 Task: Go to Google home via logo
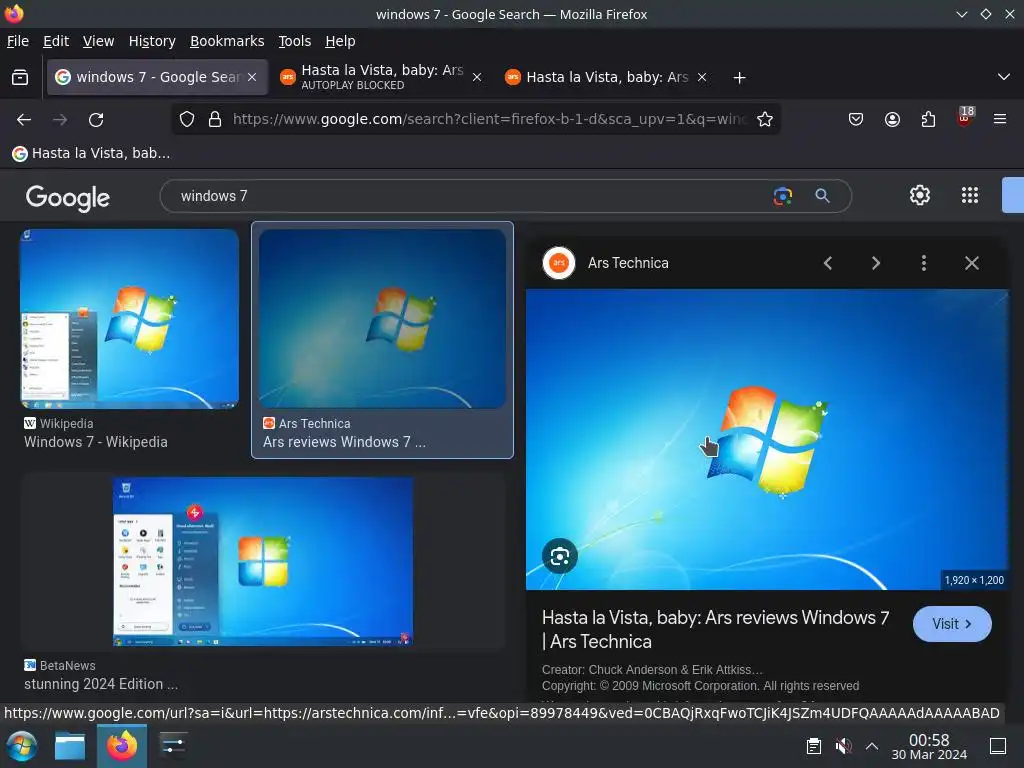pyautogui.click(x=67, y=197)
